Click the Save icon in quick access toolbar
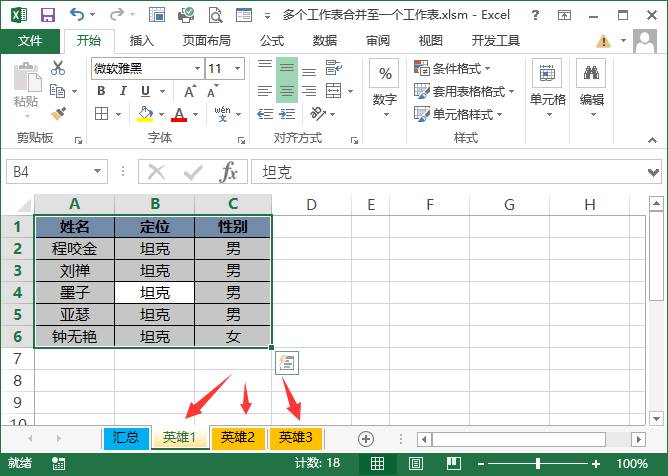Viewport: 668px width, 476px height. click(x=48, y=15)
